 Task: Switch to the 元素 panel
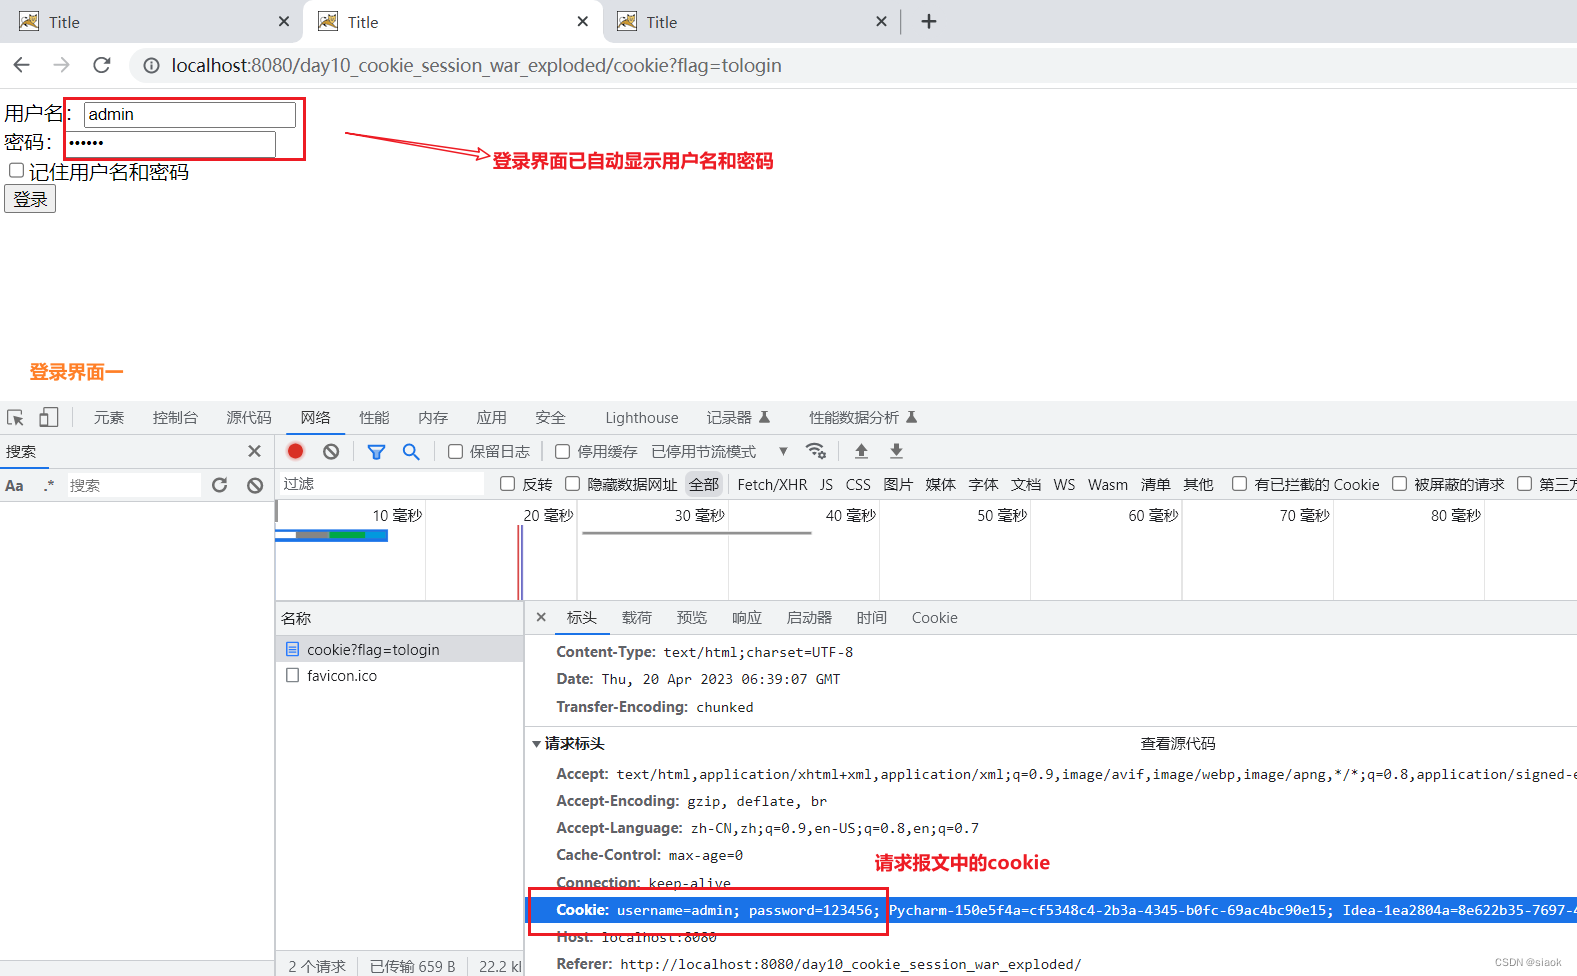coord(109,417)
